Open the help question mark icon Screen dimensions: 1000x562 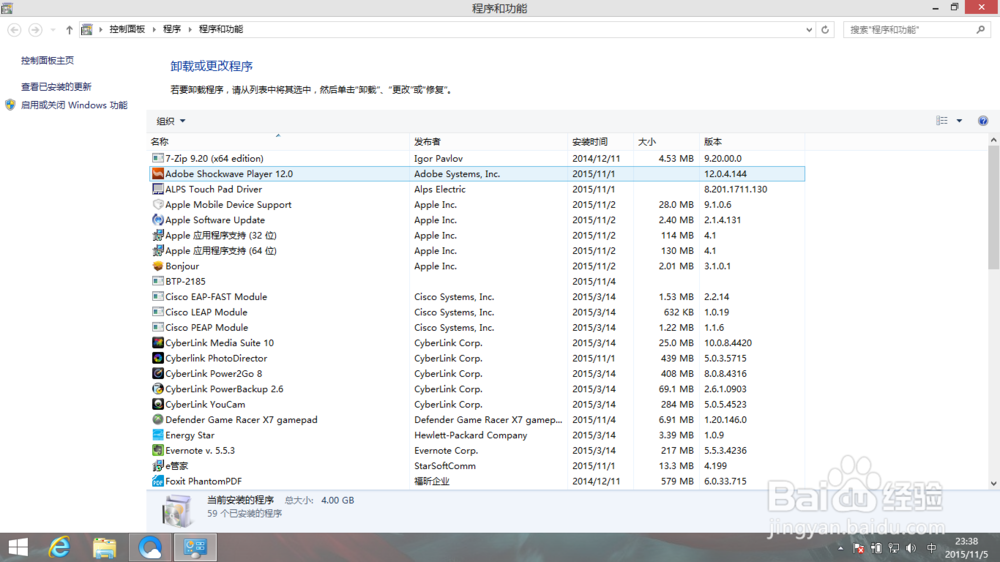point(983,121)
